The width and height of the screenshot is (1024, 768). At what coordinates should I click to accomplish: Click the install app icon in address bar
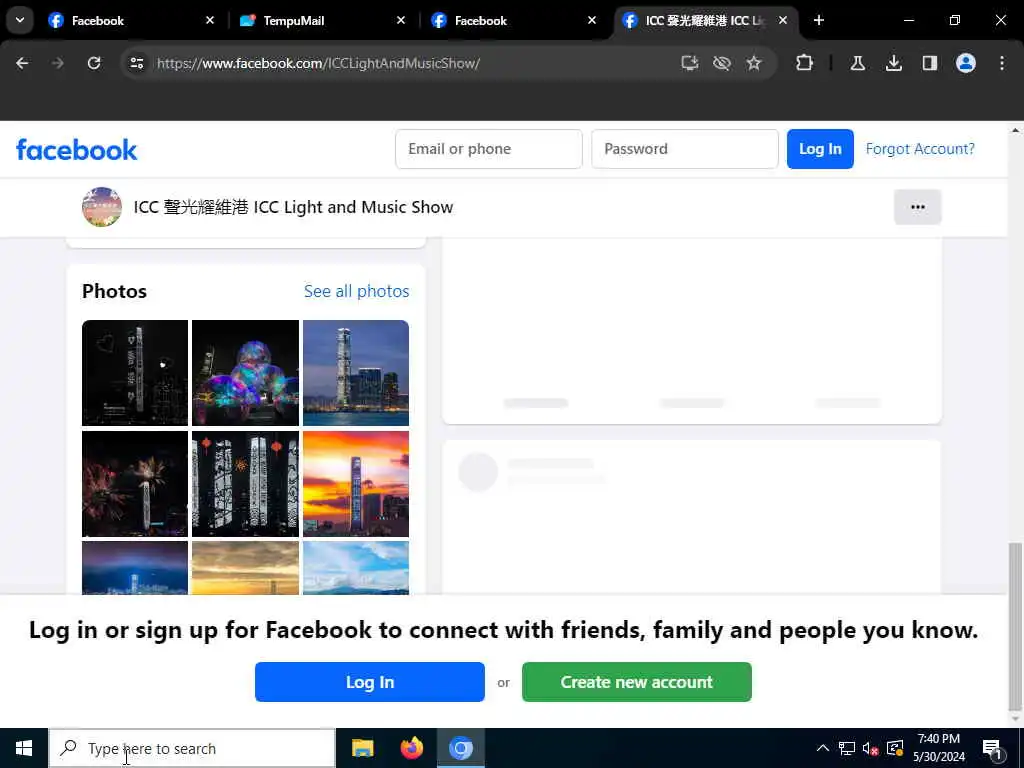[x=690, y=63]
